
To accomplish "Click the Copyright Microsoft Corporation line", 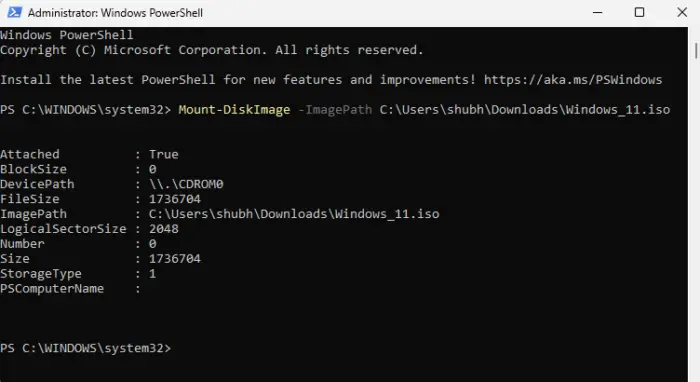I will click(x=212, y=50).
